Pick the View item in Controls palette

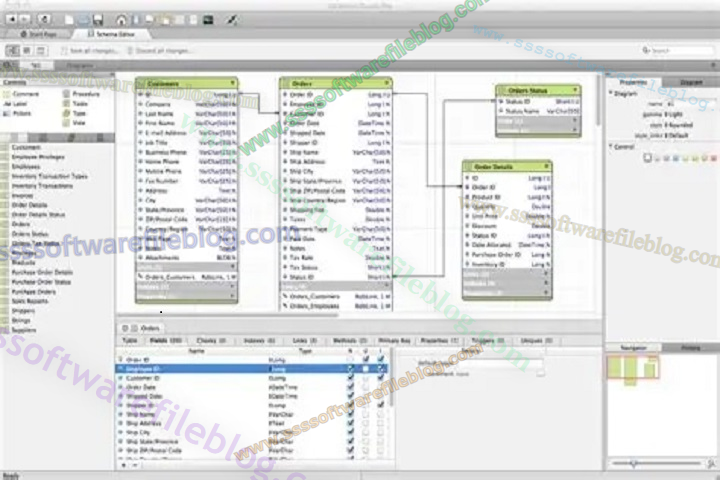pos(74,123)
